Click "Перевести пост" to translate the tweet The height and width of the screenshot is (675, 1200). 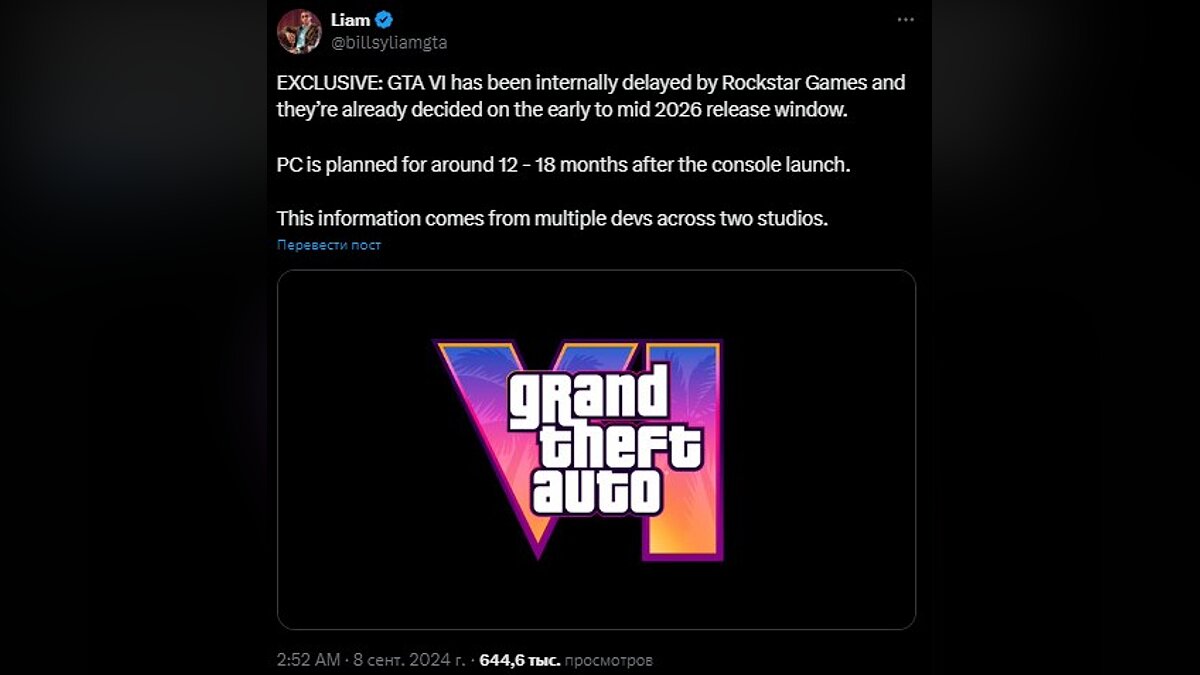click(x=328, y=245)
